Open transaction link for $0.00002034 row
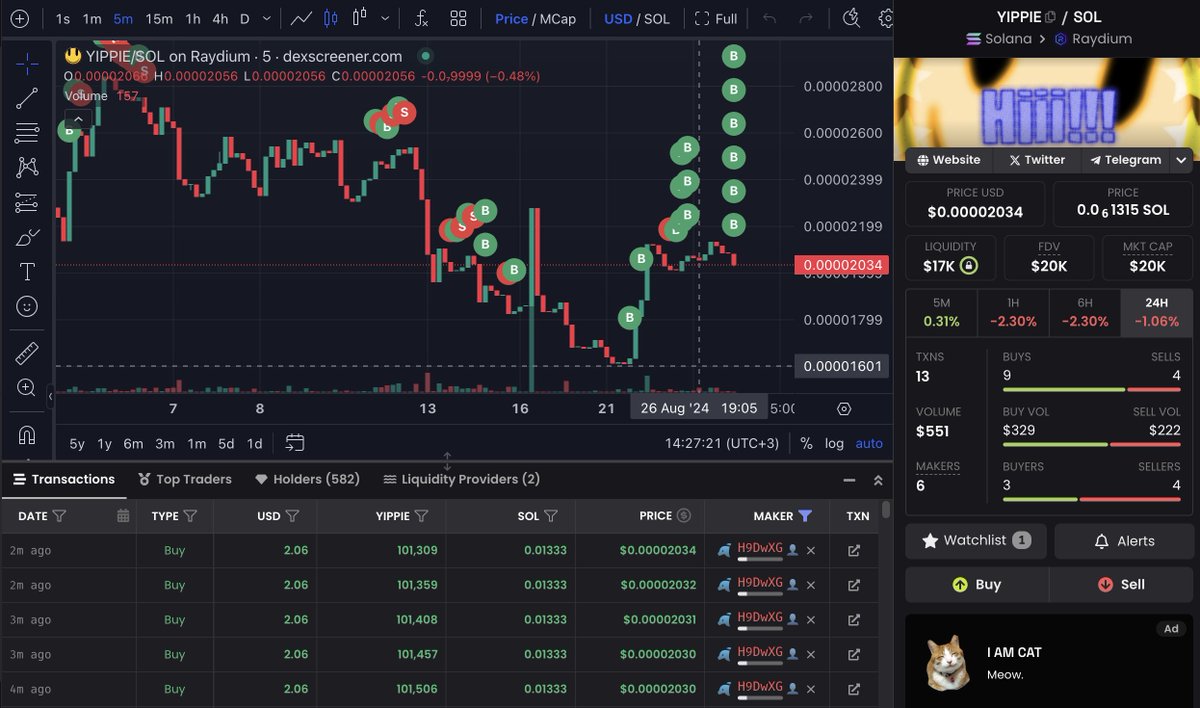Viewport: 1200px width, 708px height. [854, 550]
